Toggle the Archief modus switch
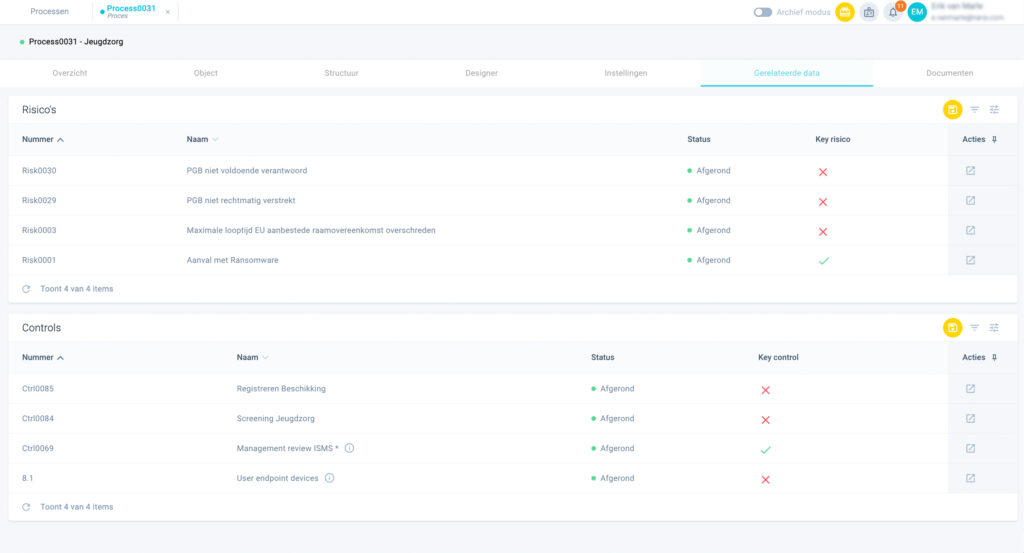 click(763, 12)
